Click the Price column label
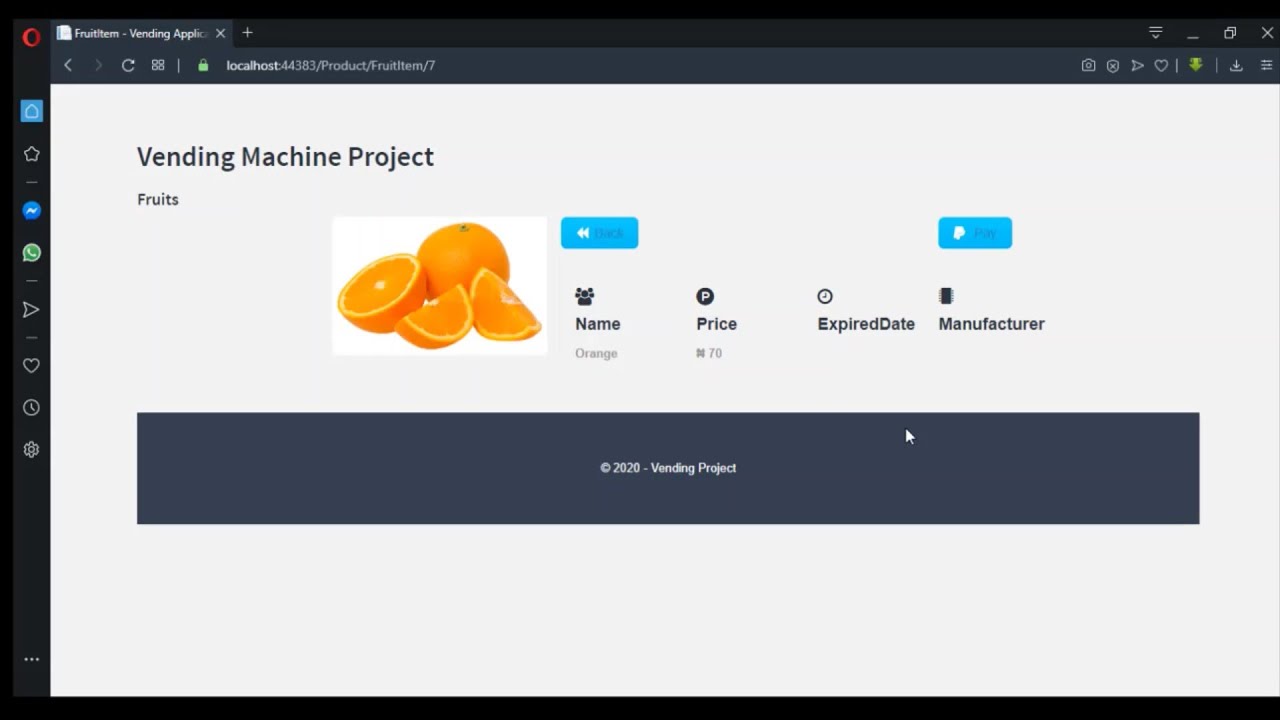This screenshot has height=720, width=1280. coord(717,324)
